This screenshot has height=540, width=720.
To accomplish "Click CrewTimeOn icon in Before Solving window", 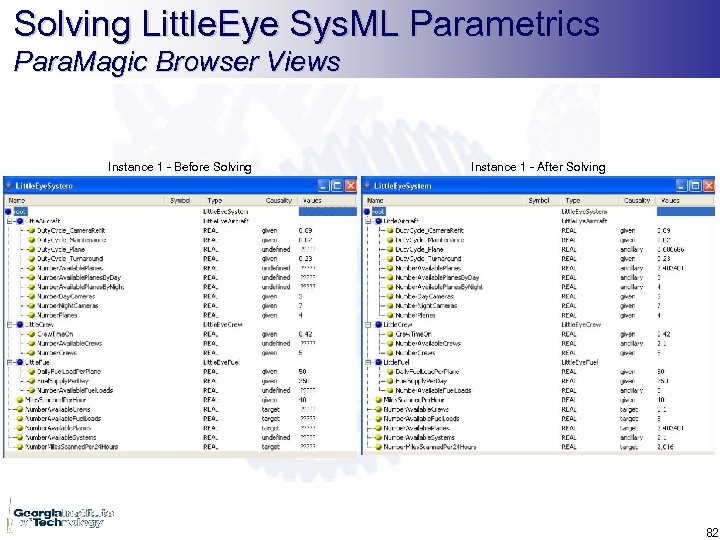I will (x=32, y=334).
